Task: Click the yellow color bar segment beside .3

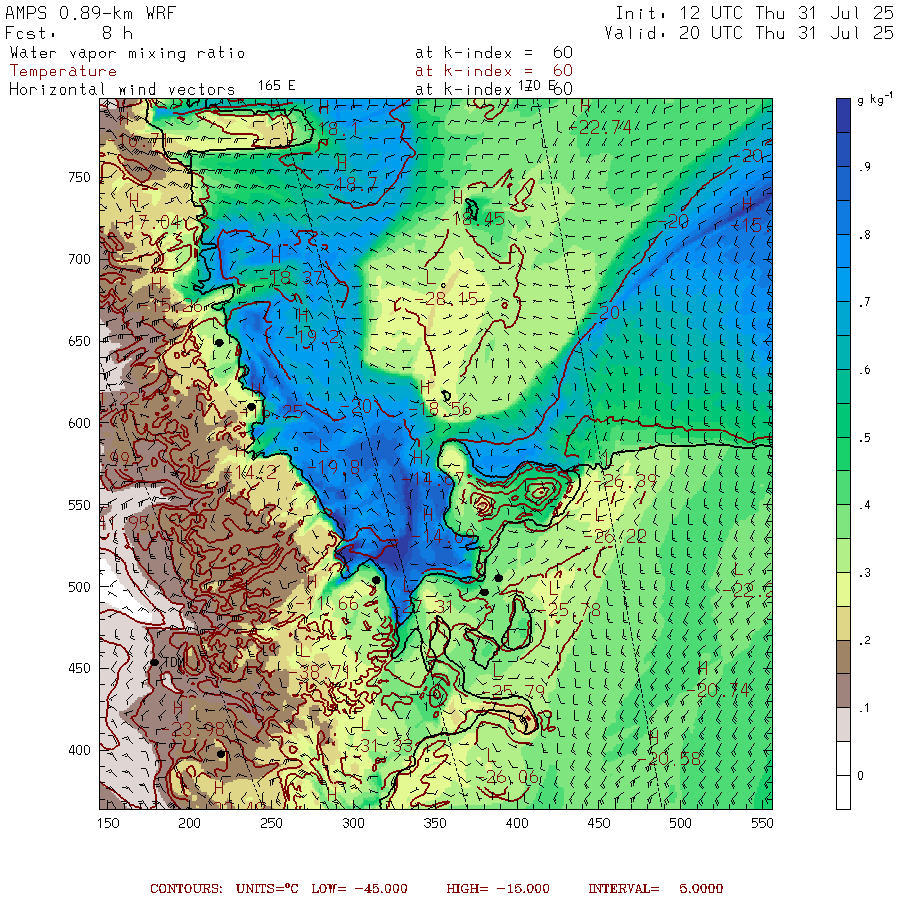Action: click(843, 589)
